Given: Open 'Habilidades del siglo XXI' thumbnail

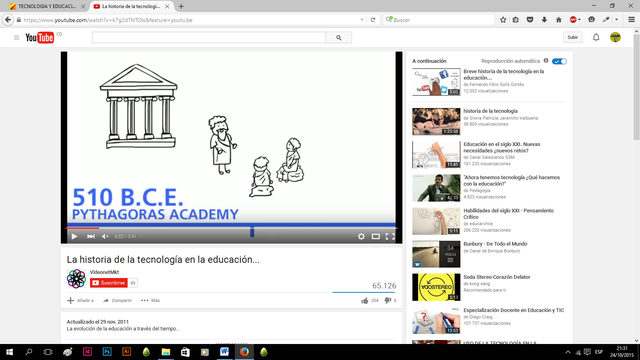Looking at the screenshot, I should (x=436, y=221).
